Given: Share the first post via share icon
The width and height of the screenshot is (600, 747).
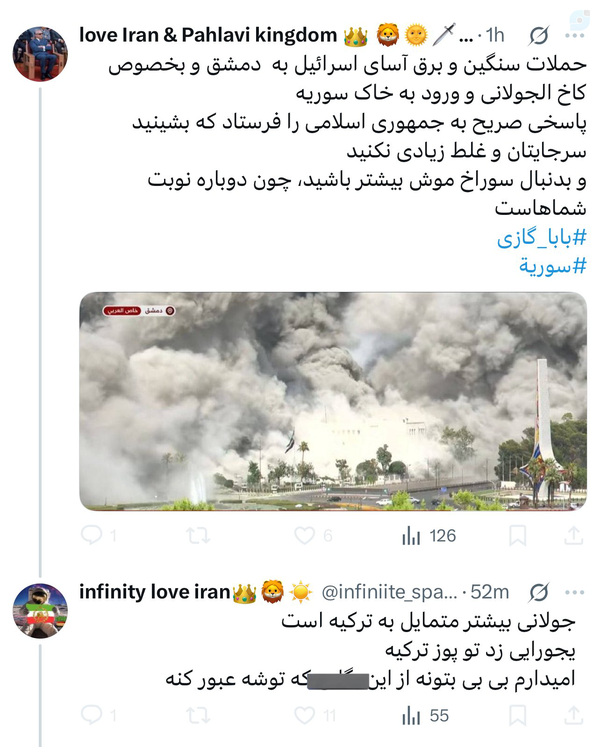Looking at the screenshot, I should click(x=574, y=535).
